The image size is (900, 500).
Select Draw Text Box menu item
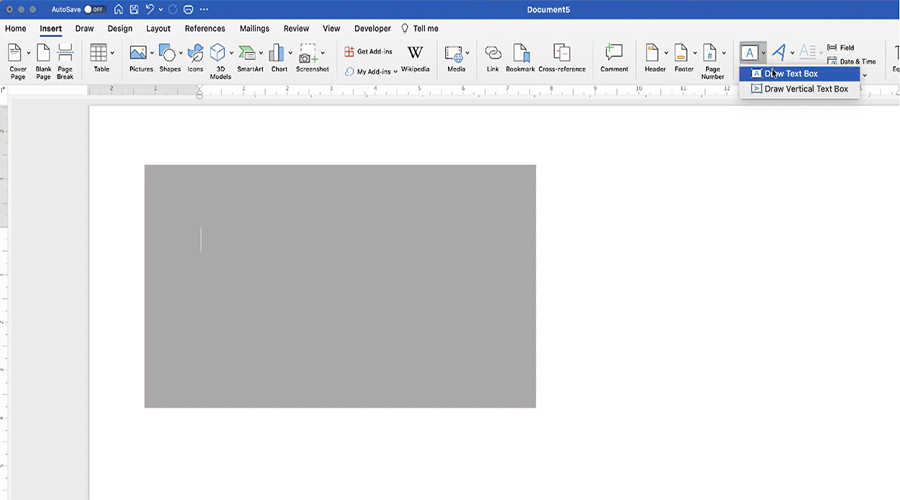(791, 74)
